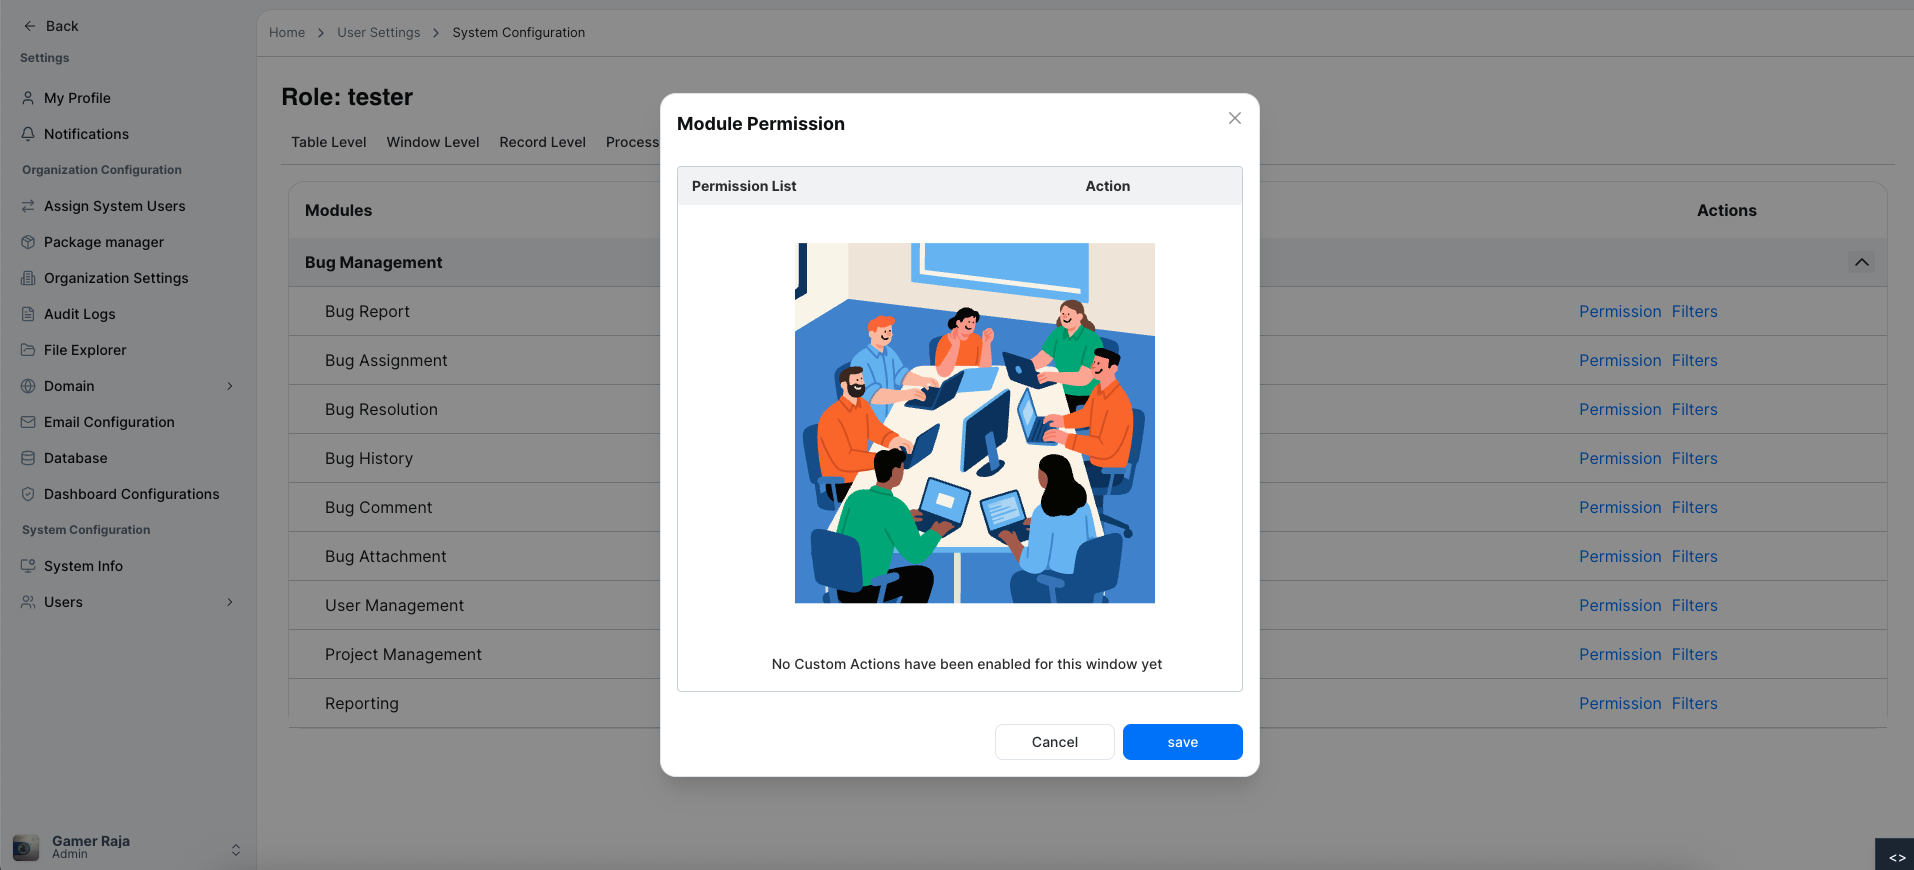This screenshot has width=1914, height=870.
Task: Expand the Users submenu chevron
Action: [230, 602]
